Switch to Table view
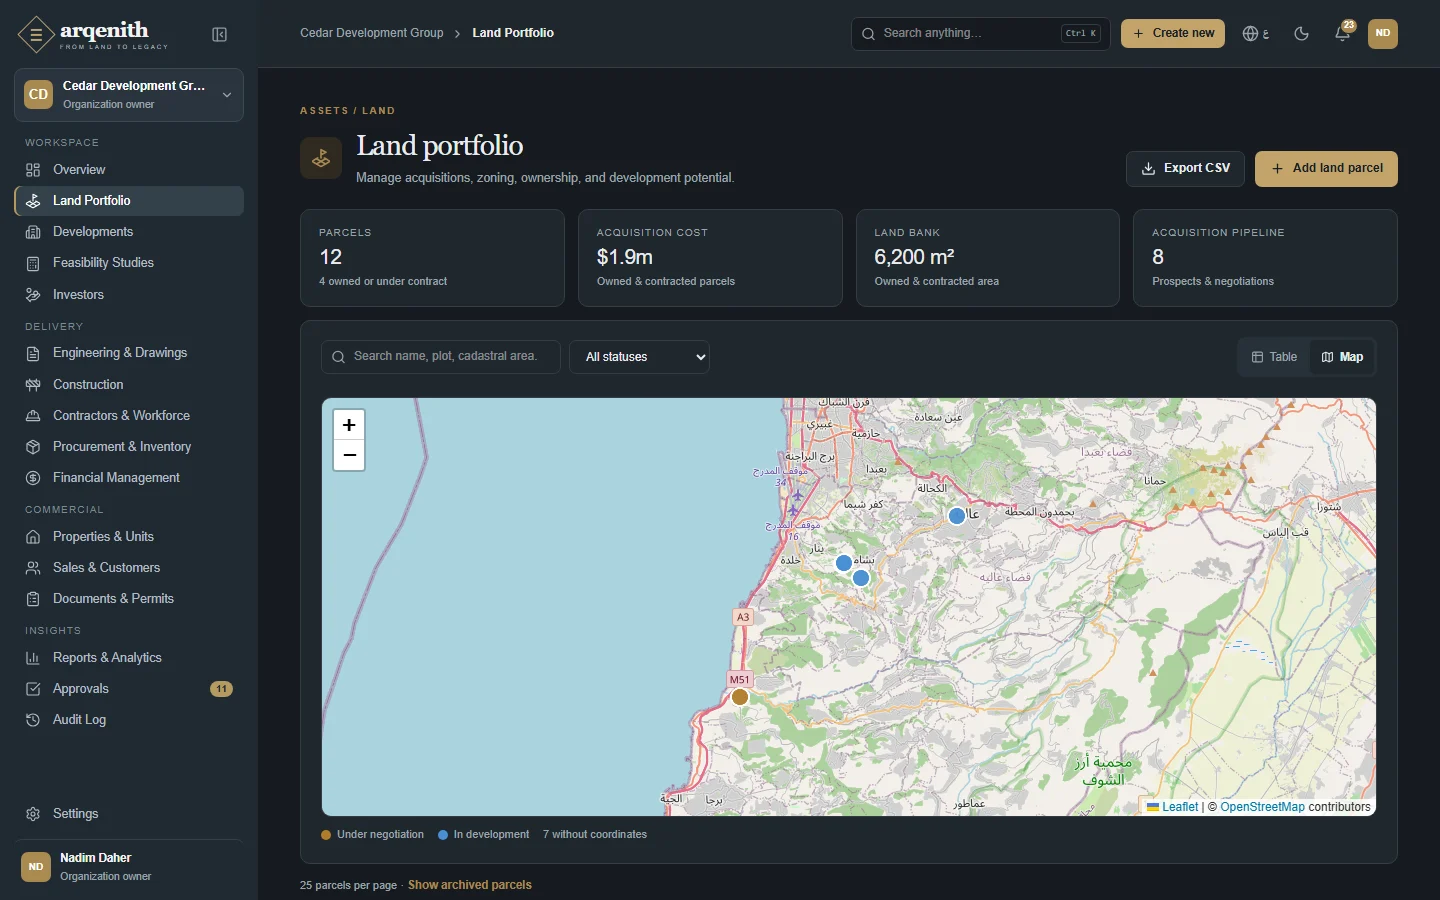The width and height of the screenshot is (1440, 900). (x=1274, y=357)
